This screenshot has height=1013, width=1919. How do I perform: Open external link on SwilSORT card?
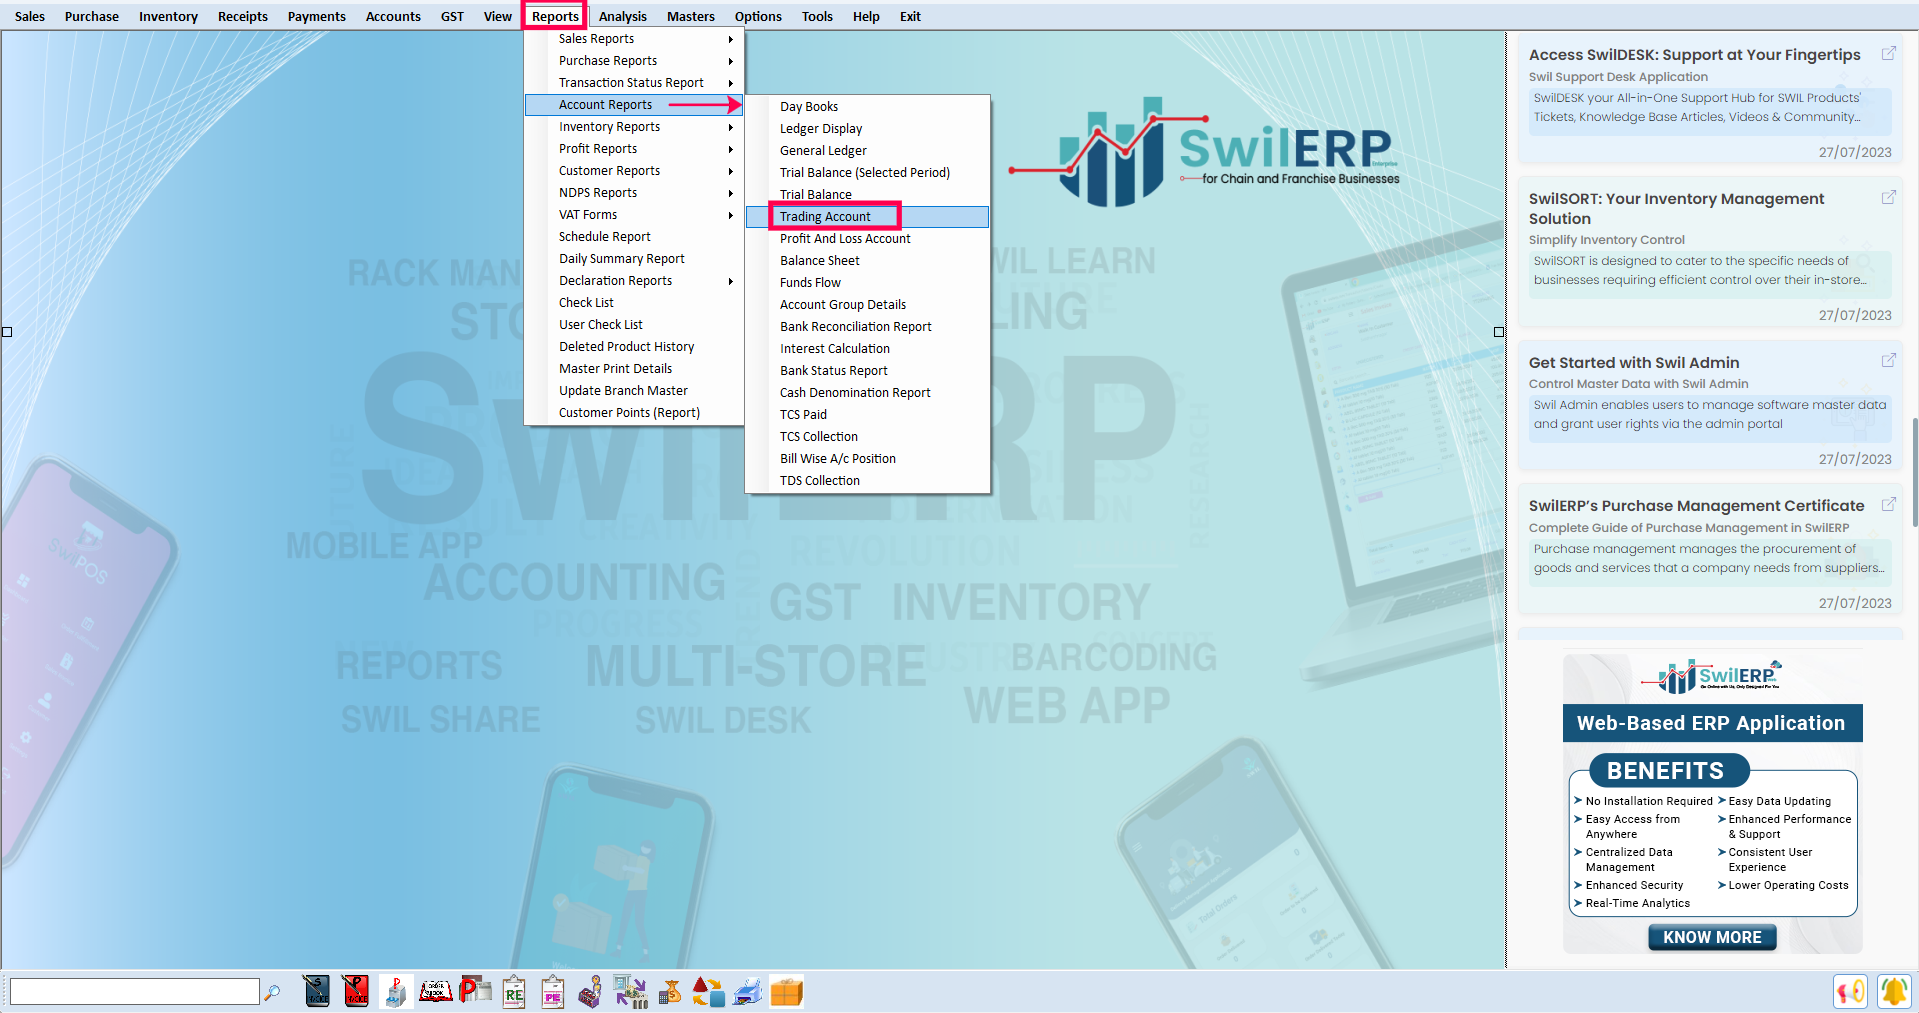click(1888, 198)
